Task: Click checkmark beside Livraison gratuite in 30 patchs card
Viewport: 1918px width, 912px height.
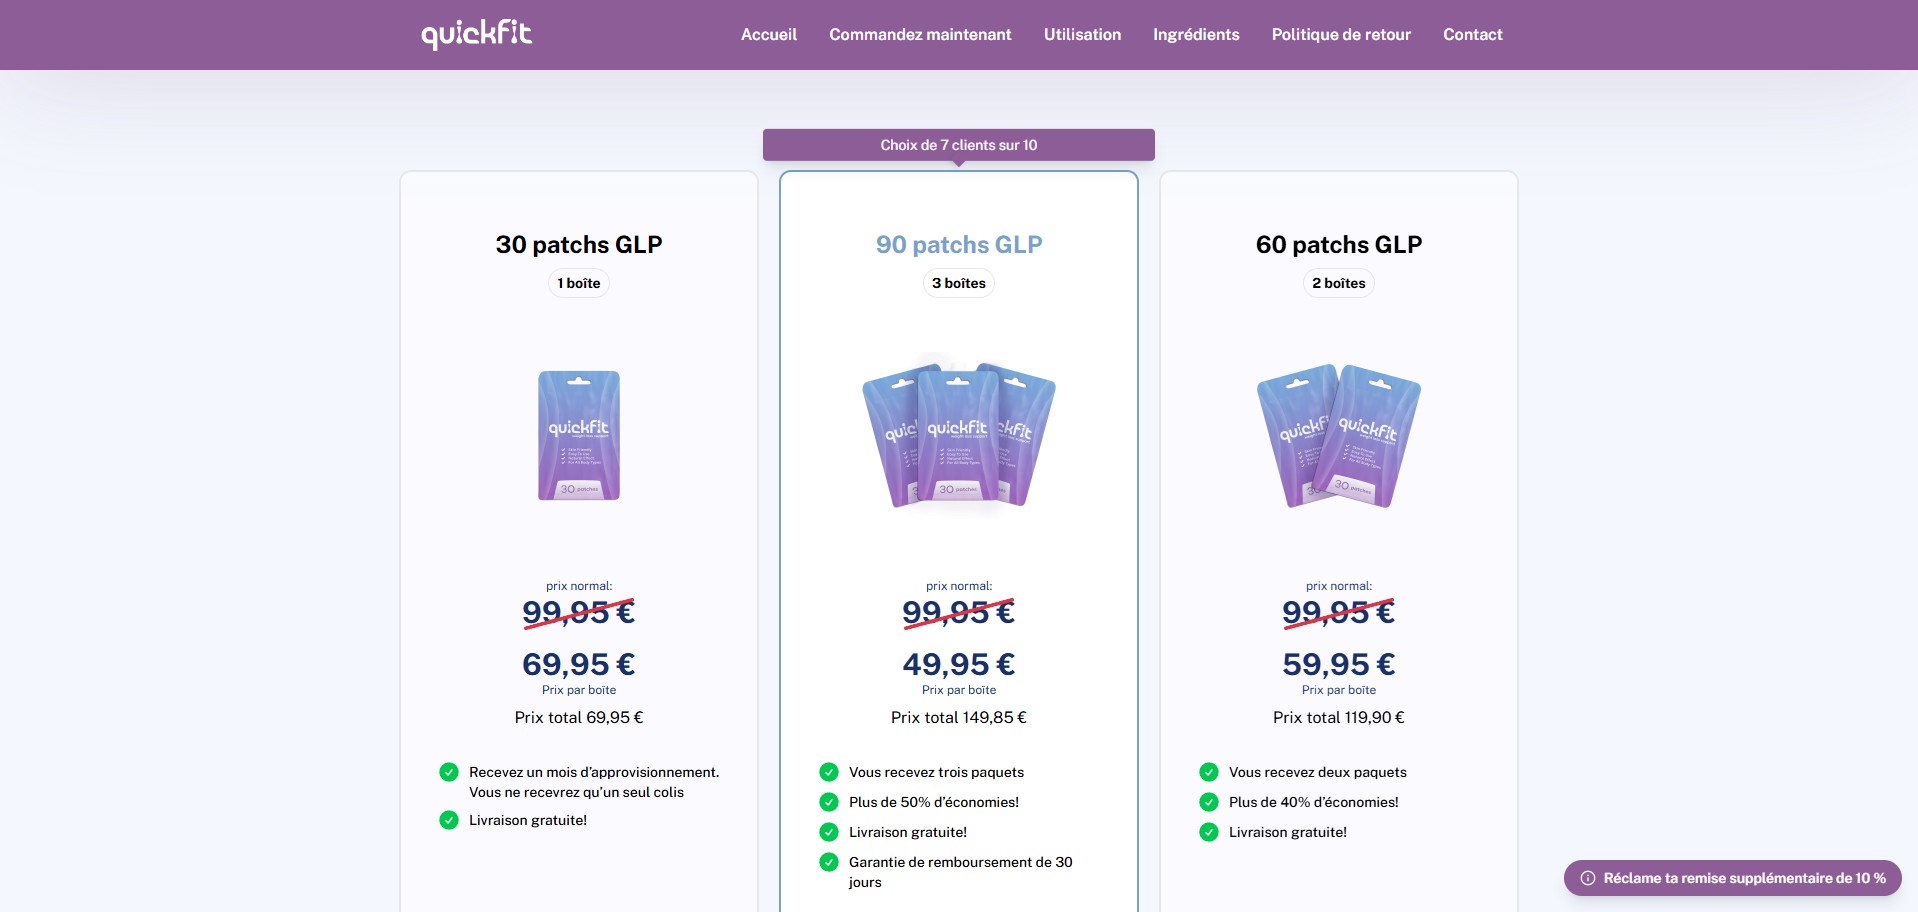Action: pos(449,820)
